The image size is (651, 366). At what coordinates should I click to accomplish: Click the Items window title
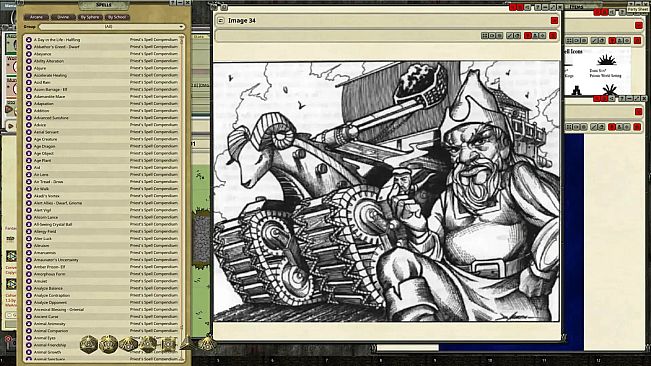pyautogui.click(x=576, y=7)
